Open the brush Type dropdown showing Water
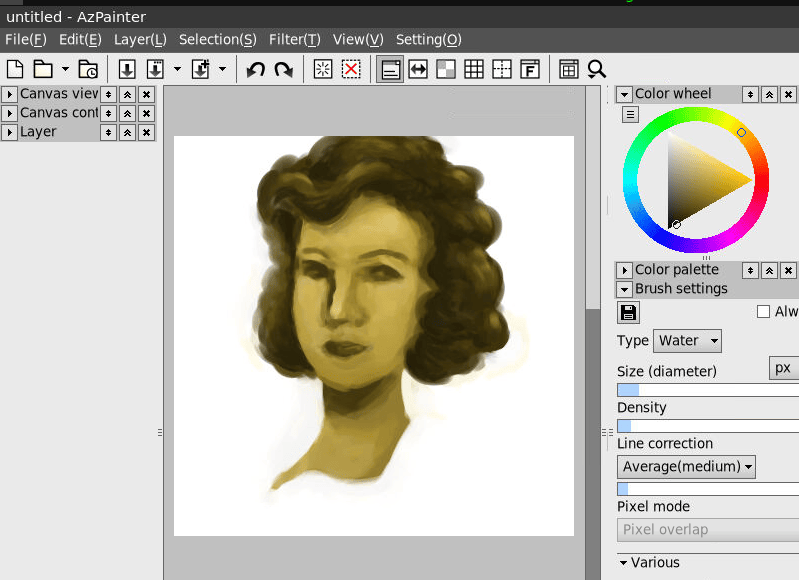 (687, 341)
